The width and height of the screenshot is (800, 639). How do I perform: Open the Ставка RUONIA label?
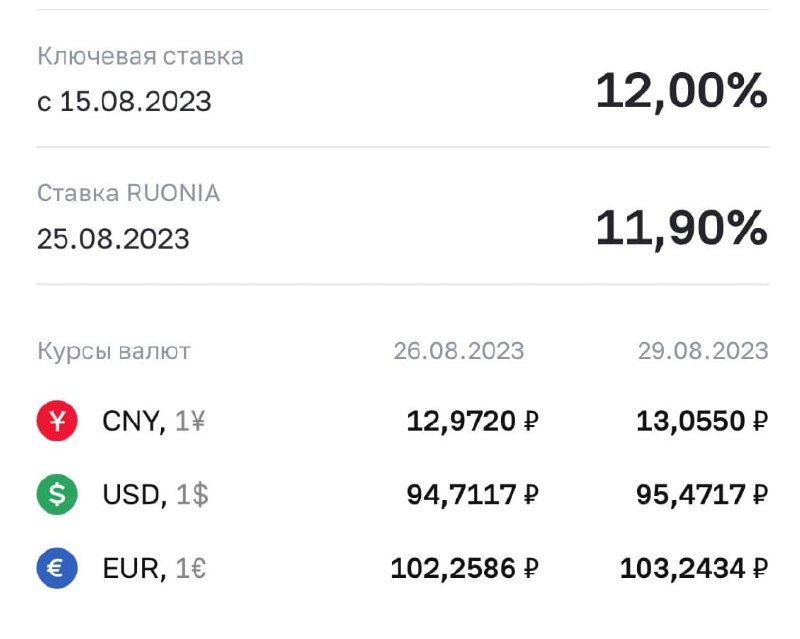pyautogui.click(x=129, y=193)
